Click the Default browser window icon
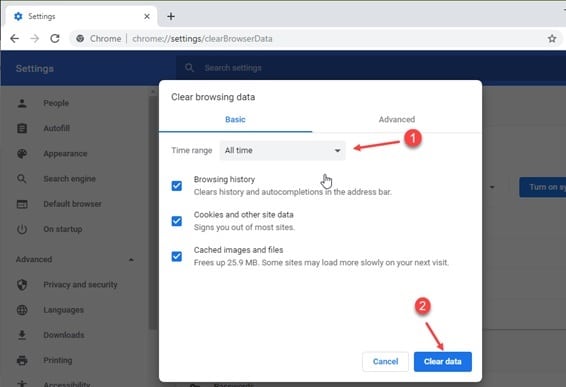Image resolution: width=566 pixels, height=387 pixels. pyautogui.click(x=22, y=204)
